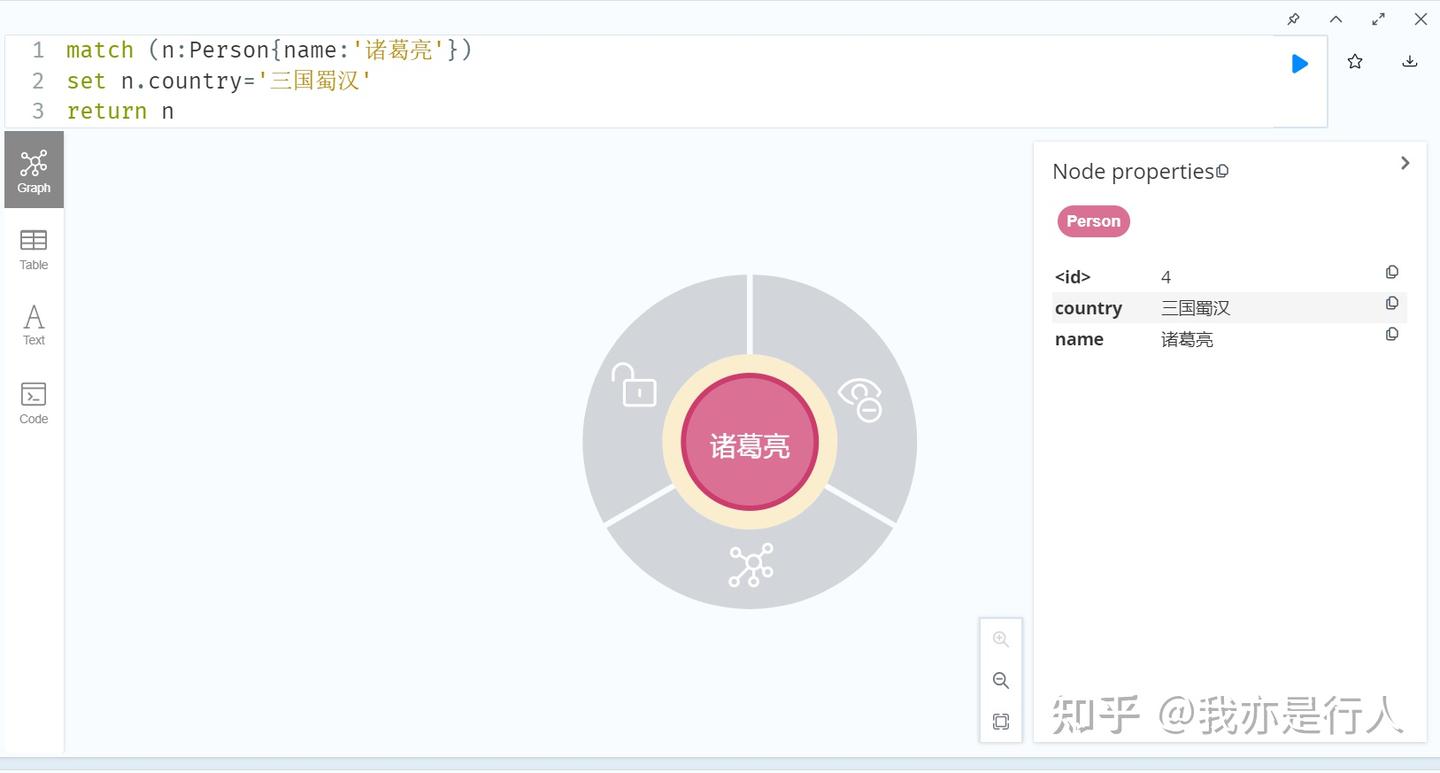Image resolution: width=1440 pixels, height=773 pixels.
Task: Run the Cypher query with the play button
Action: pyautogui.click(x=1299, y=62)
